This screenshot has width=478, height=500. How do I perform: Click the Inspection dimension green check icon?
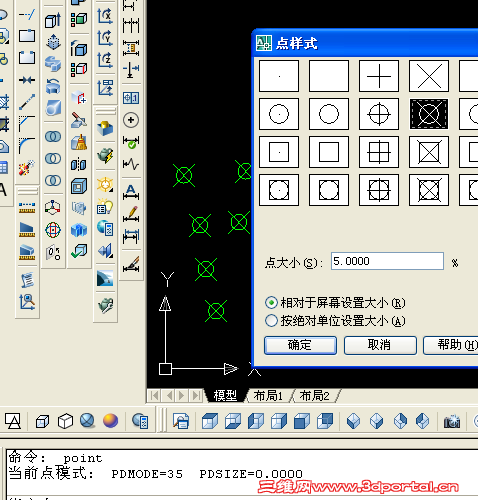click(131, 142)
